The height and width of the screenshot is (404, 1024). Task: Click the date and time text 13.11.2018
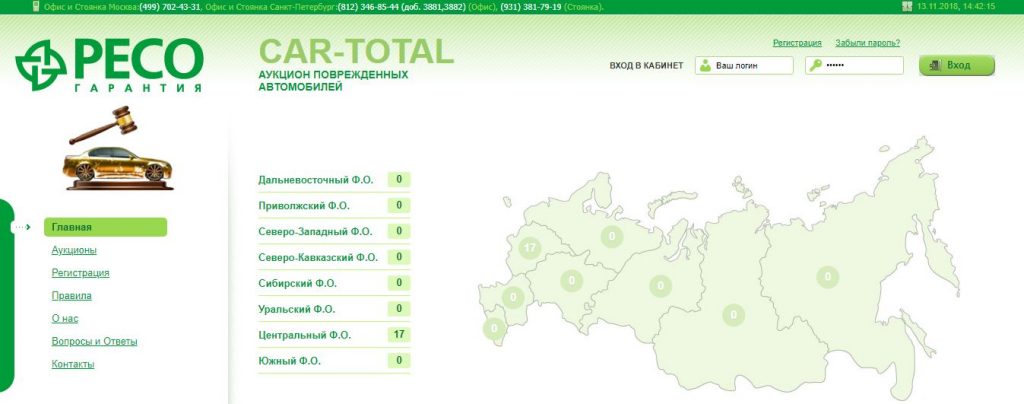(956, 7)
